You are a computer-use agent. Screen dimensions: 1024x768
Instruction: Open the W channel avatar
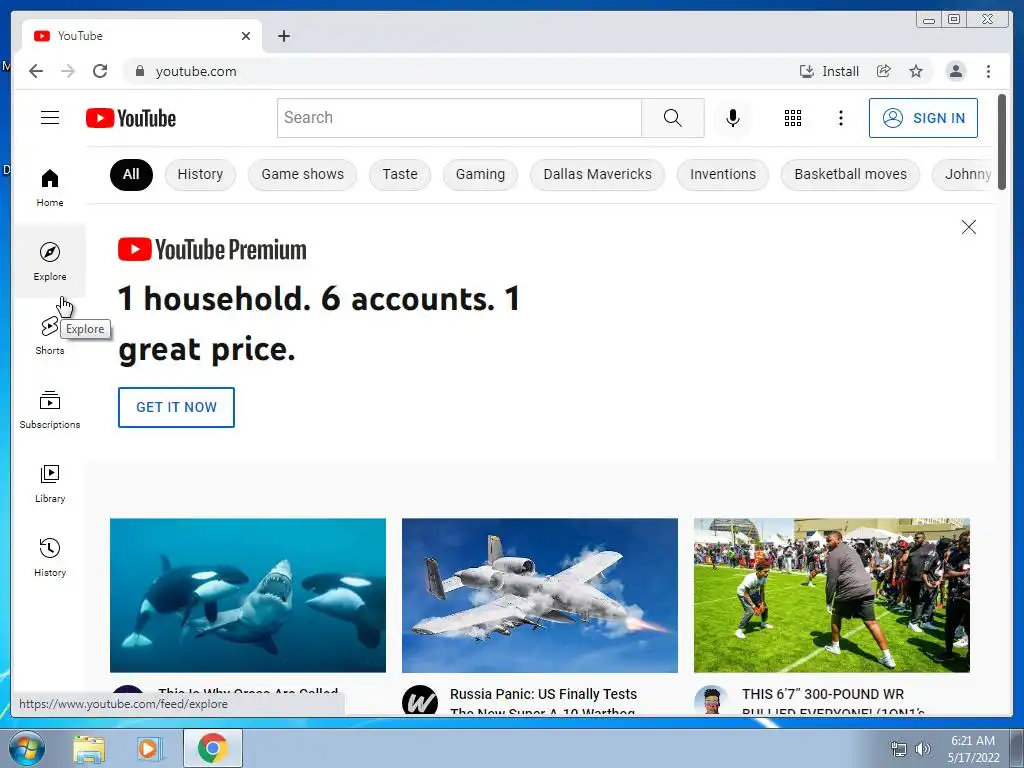tap(420, 700)
